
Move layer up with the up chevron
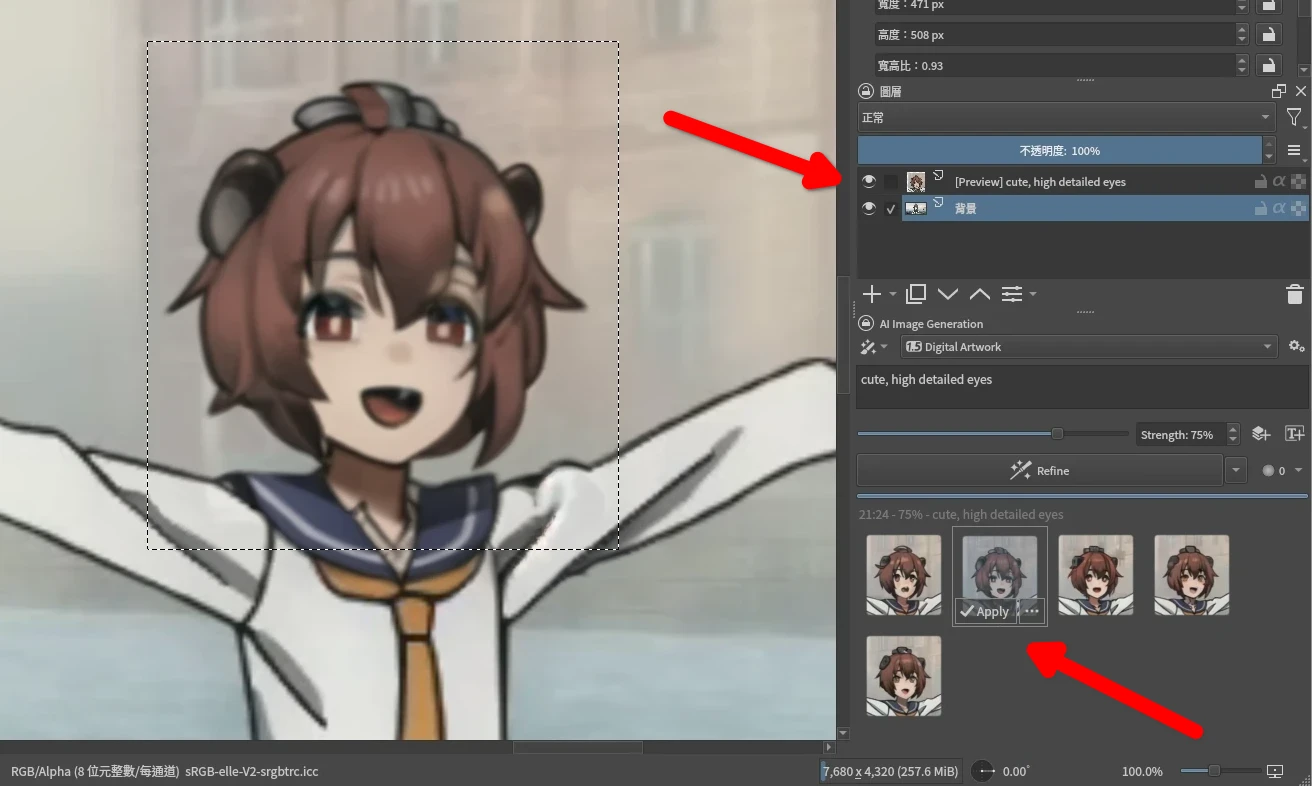pyautogui.click(x=980, y=294)
